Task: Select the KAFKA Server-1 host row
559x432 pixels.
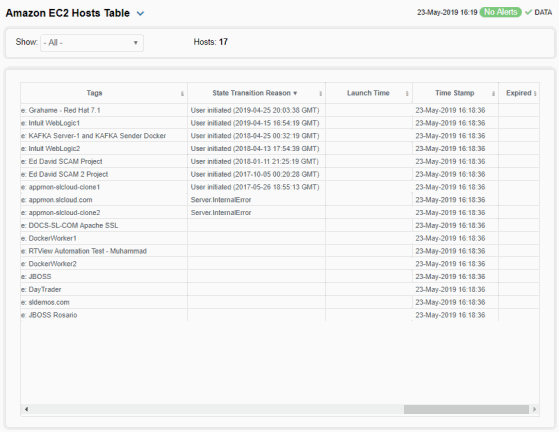Action: tap(280, 136)
